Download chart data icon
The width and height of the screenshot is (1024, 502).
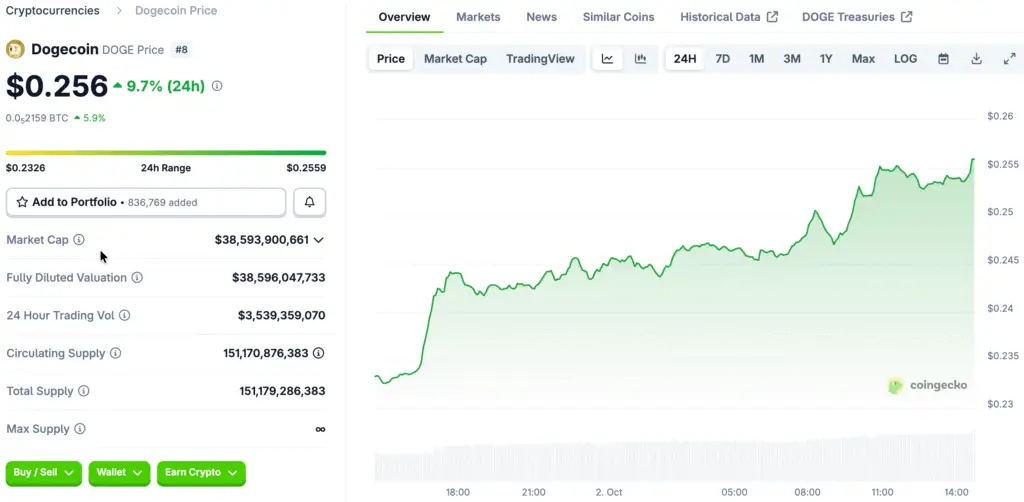976,59
